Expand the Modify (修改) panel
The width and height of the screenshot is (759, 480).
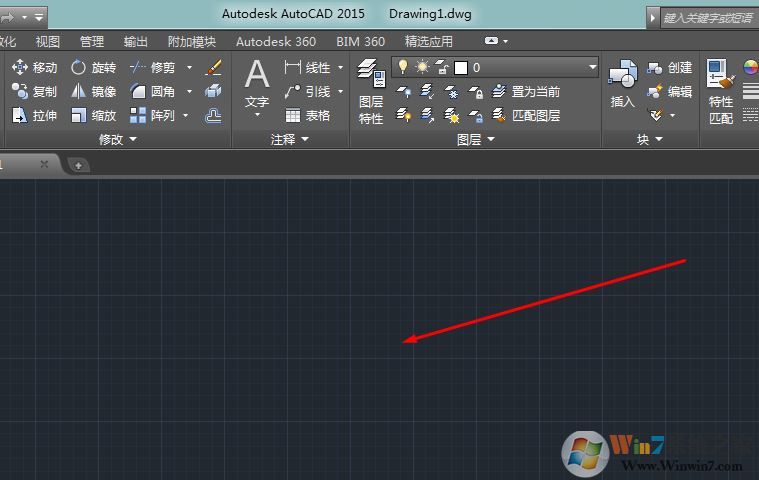click(x=118, y=139)
